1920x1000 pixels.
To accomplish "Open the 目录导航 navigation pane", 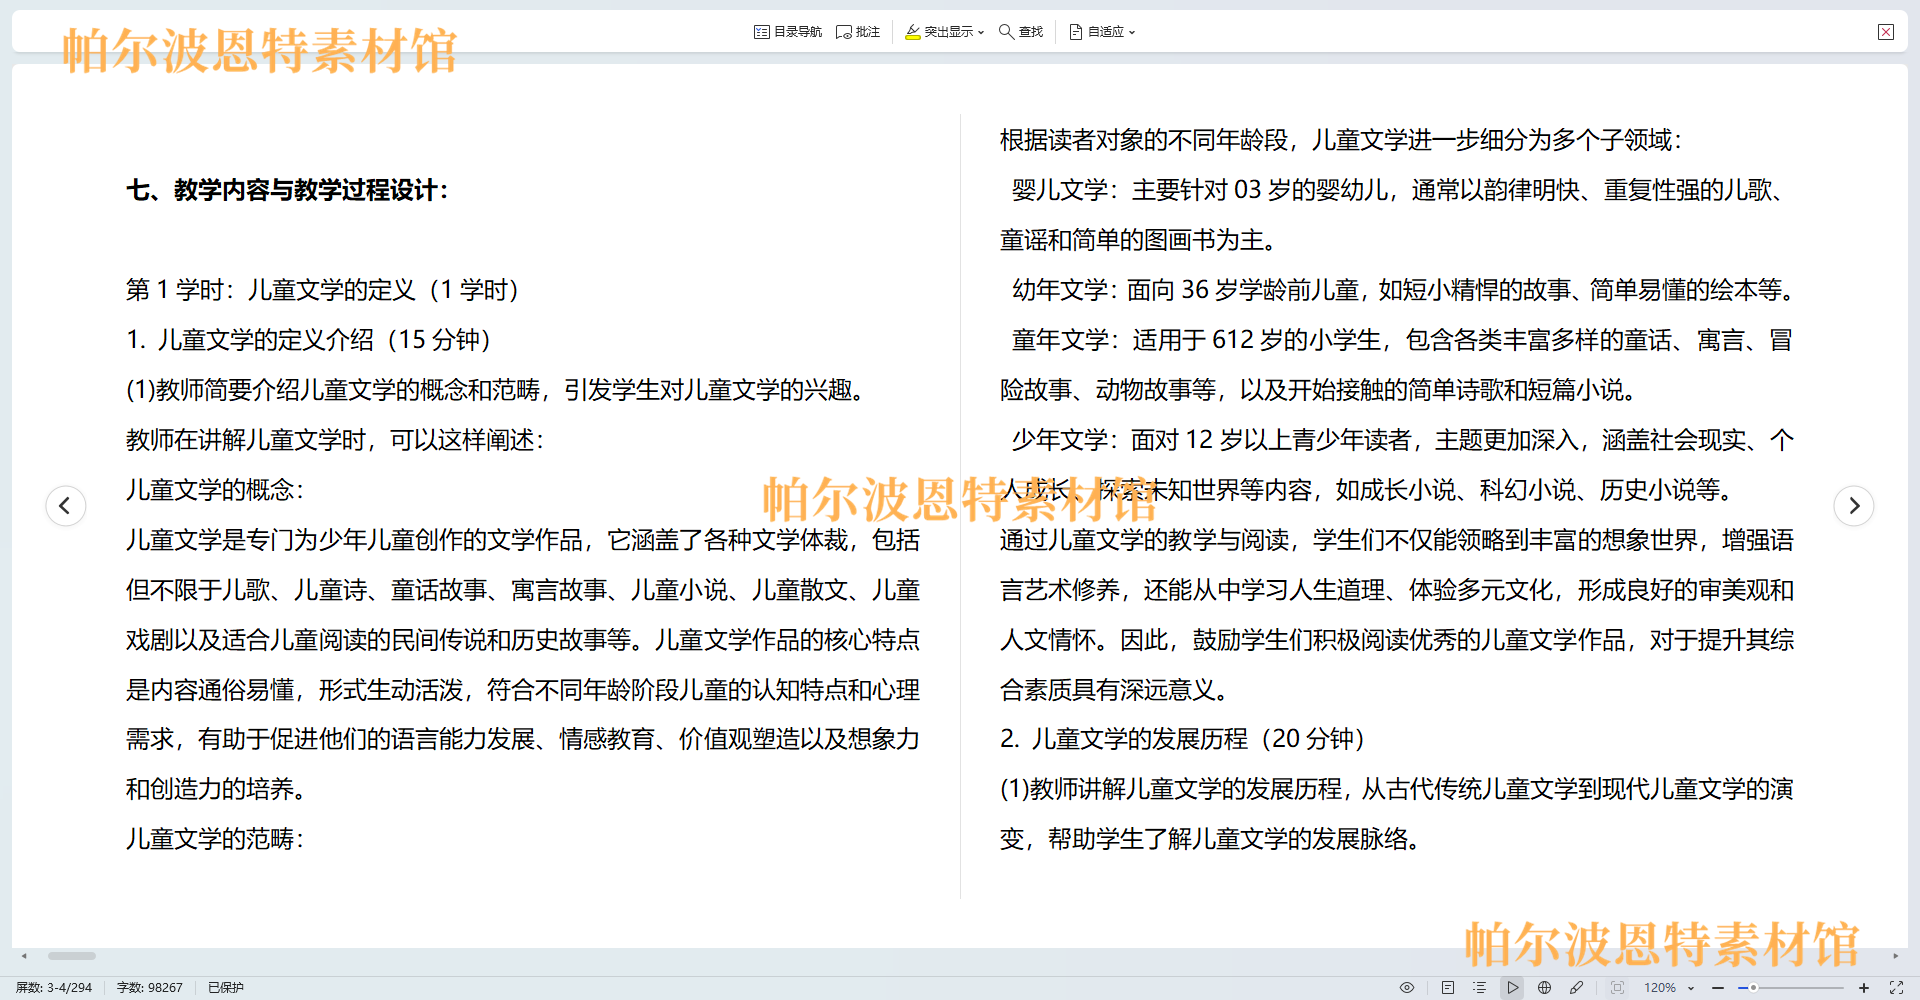I will coord(788,32).
